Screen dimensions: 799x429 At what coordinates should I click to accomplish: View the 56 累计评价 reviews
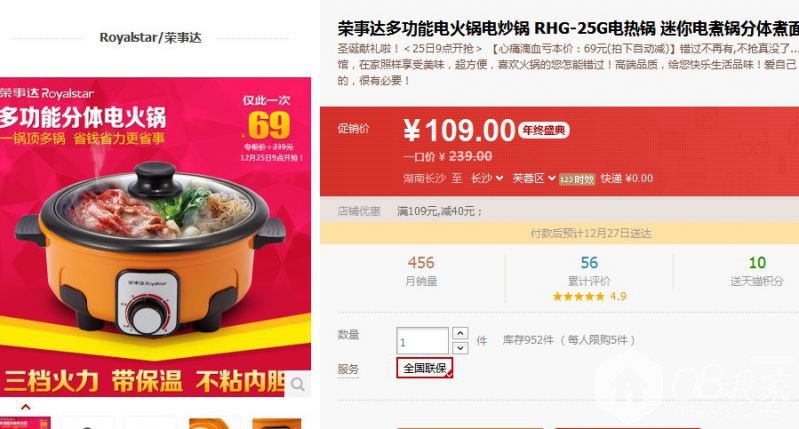pyautogui.click(x=589, y=271)
